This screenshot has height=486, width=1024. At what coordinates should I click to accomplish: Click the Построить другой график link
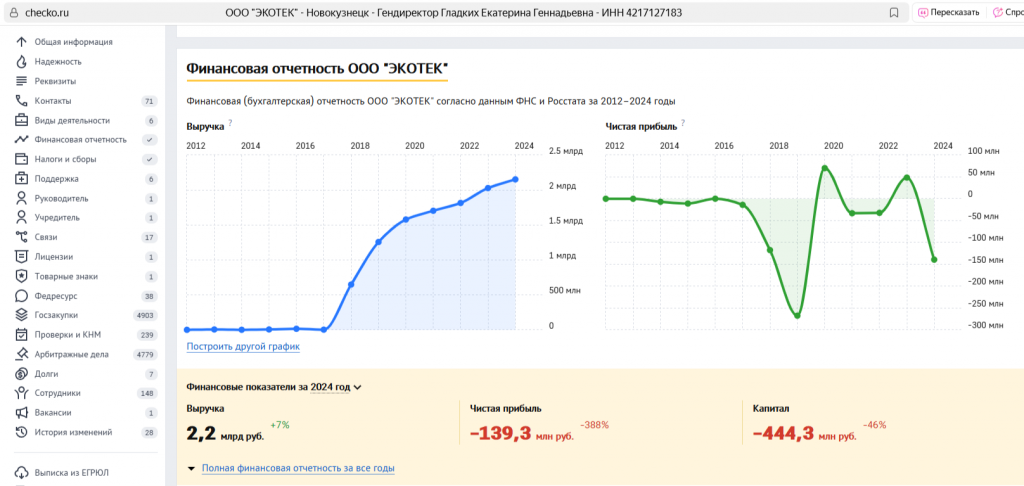click(243, 347)
